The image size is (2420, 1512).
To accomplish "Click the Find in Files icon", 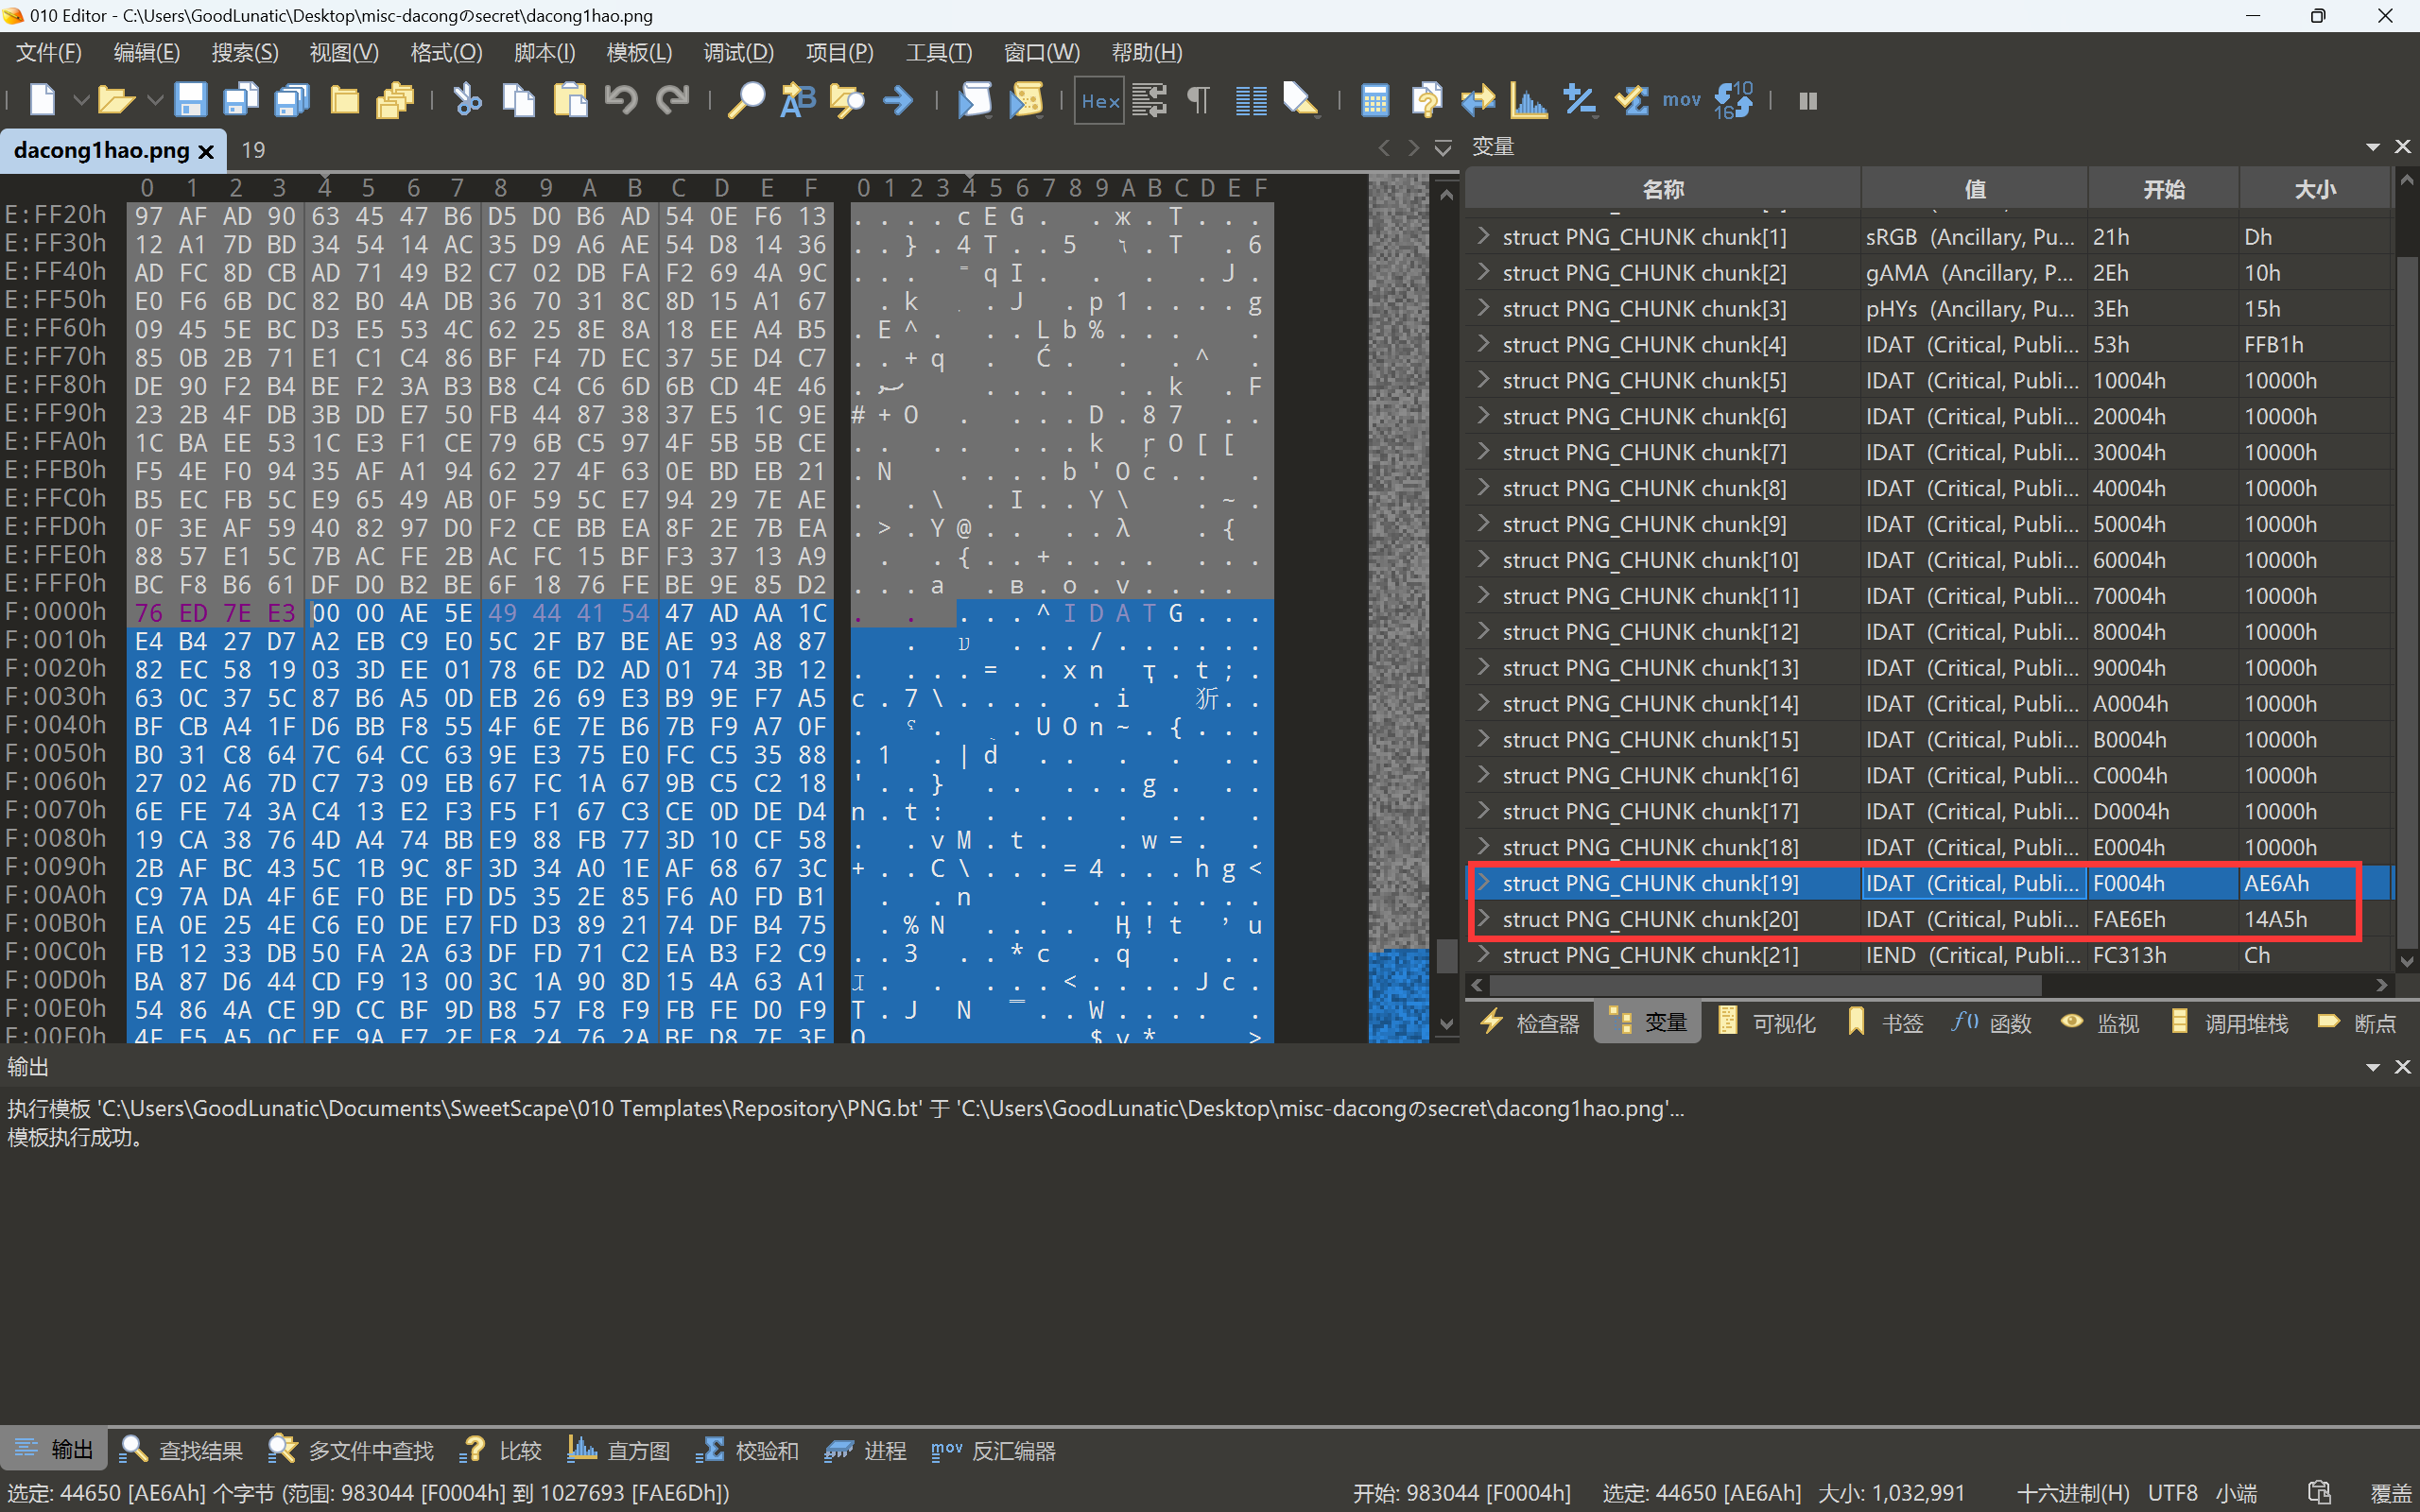I will (x=847, y=100).
